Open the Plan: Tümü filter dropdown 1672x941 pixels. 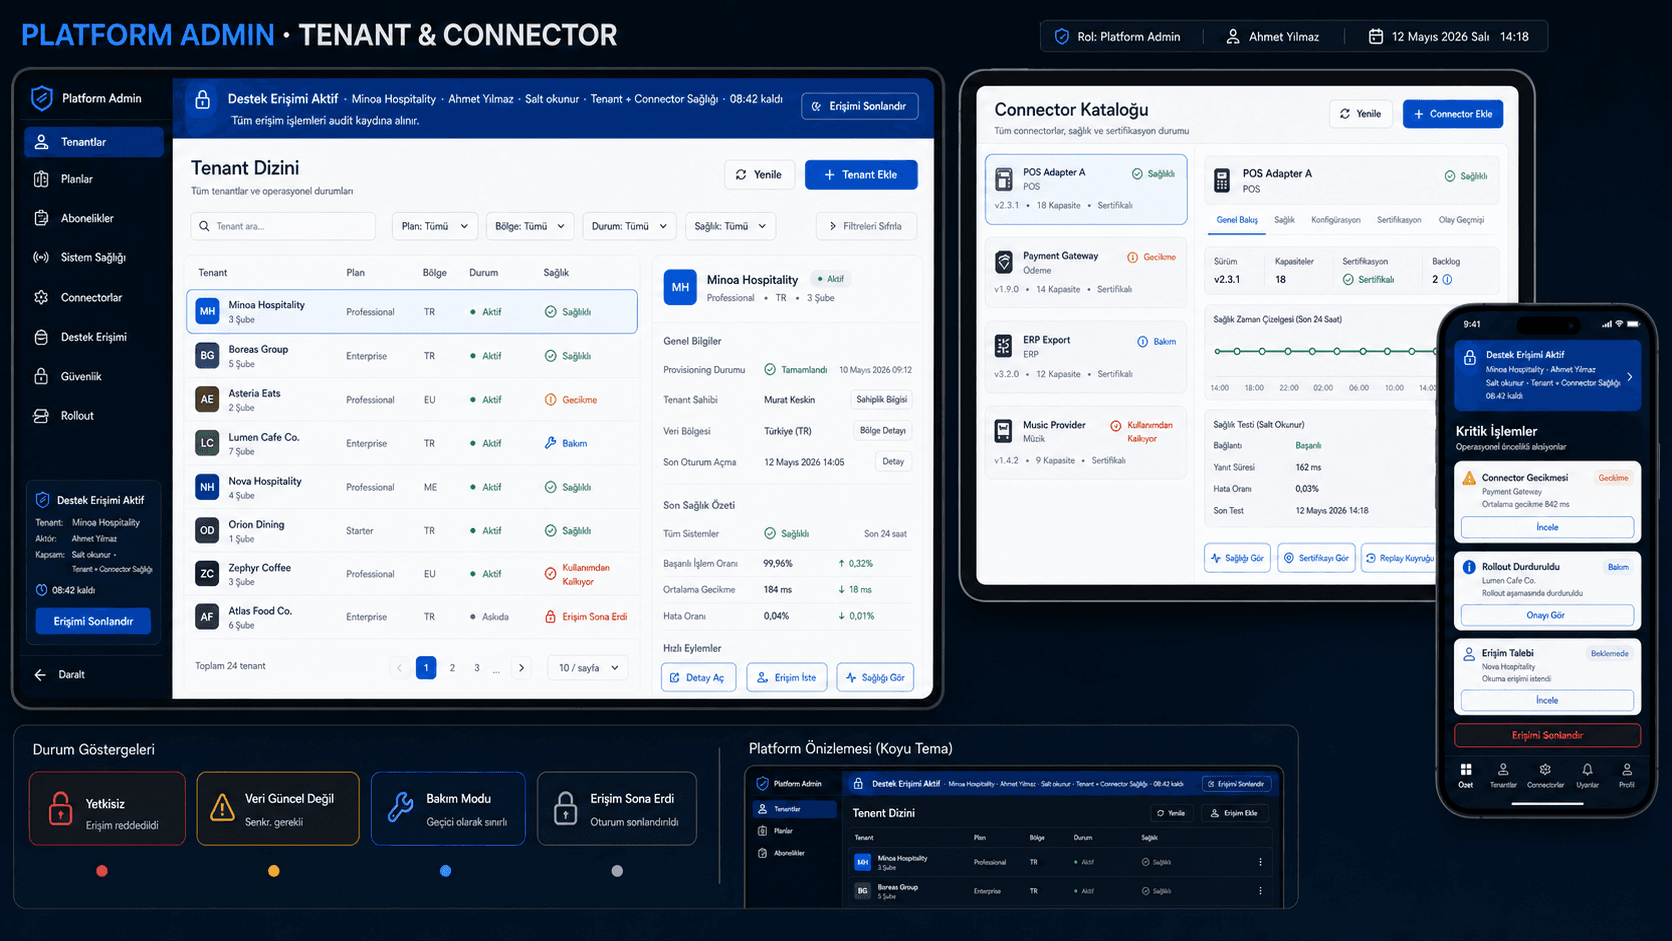coord(435,226)
